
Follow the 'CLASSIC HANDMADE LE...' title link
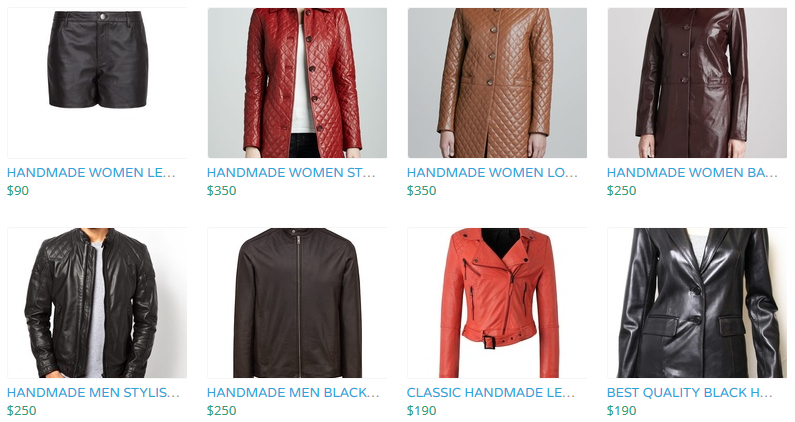[x=491, y=393]
